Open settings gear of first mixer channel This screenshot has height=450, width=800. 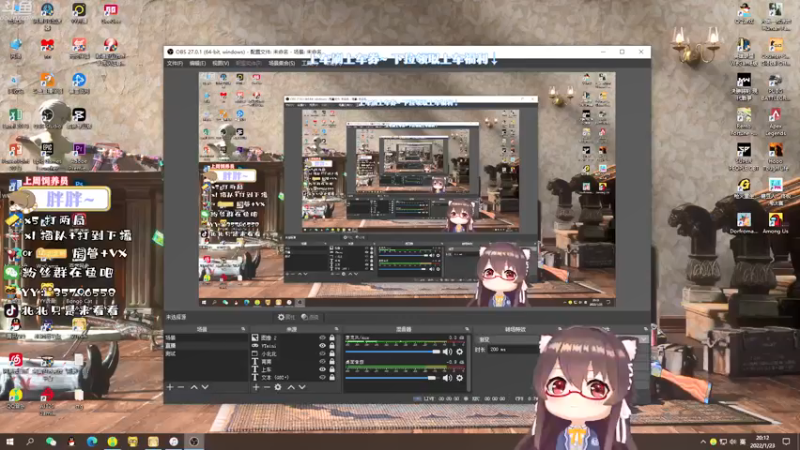click(460, 352)
